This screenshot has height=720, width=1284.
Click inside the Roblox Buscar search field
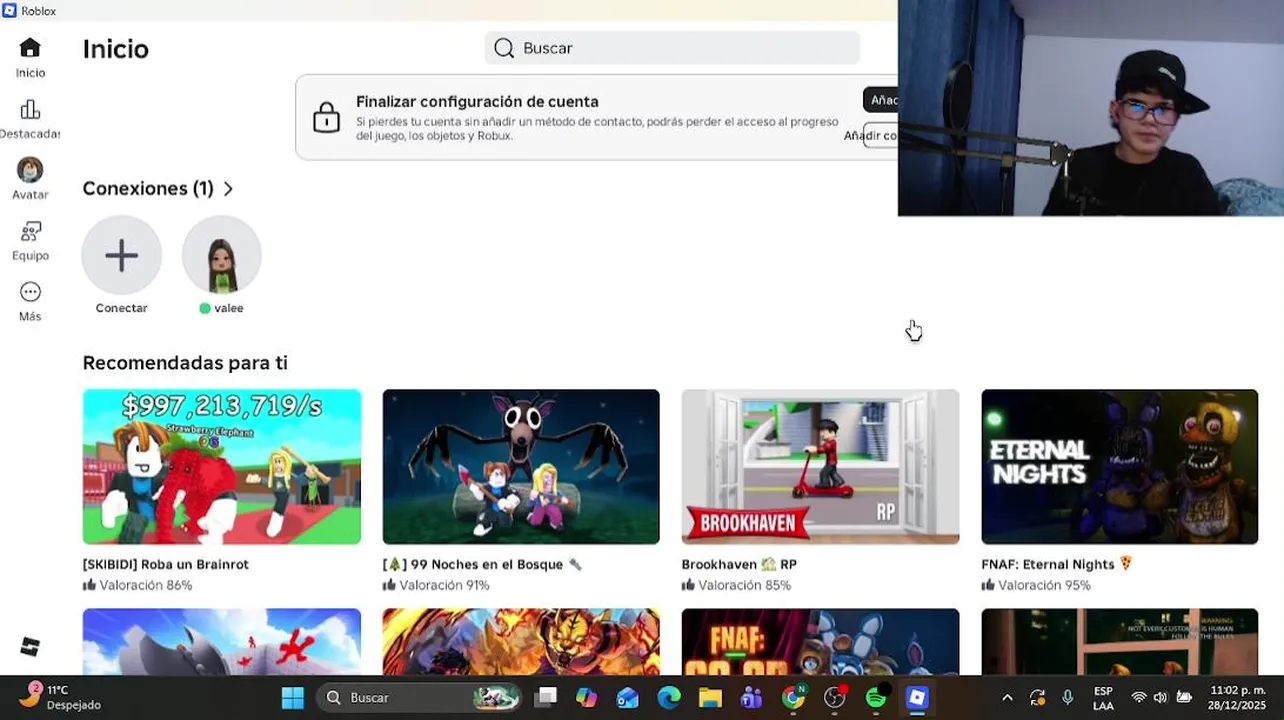click(672, 48)
